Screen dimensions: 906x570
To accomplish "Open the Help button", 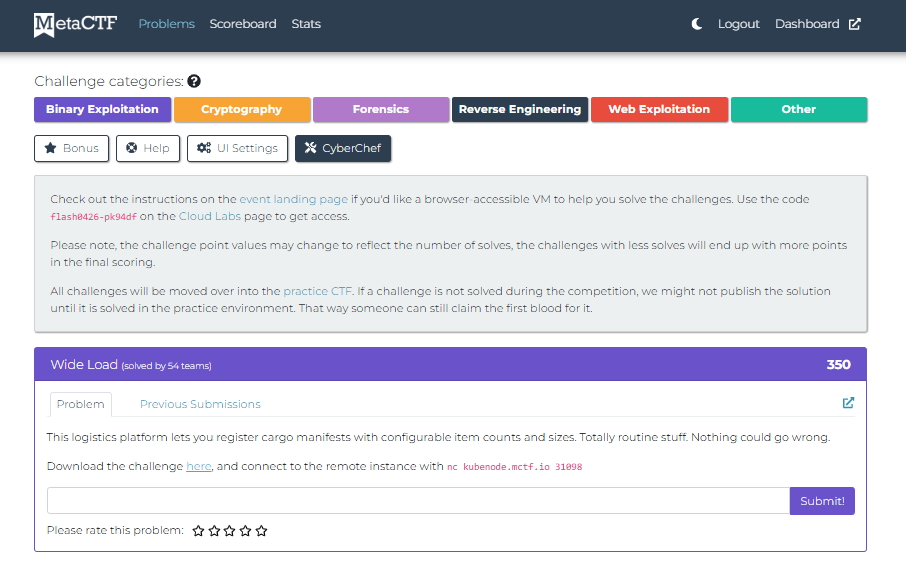I will pos(148,149).
